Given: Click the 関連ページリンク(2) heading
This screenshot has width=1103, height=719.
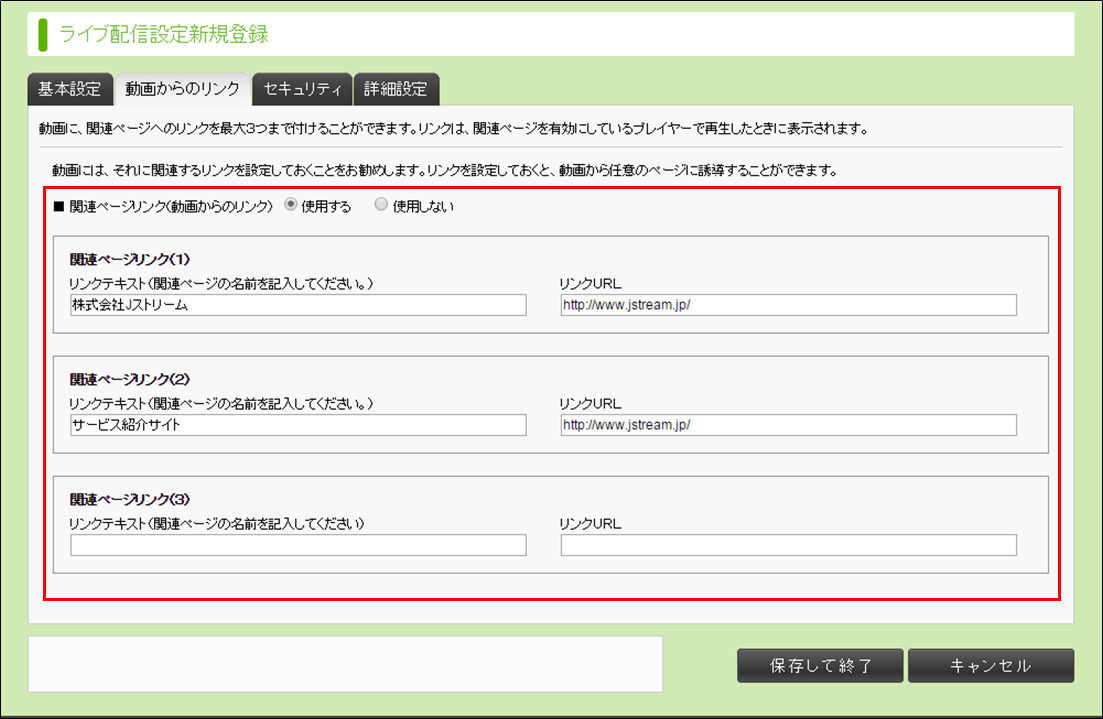Looking at the screenshot, I should point(130,380).
